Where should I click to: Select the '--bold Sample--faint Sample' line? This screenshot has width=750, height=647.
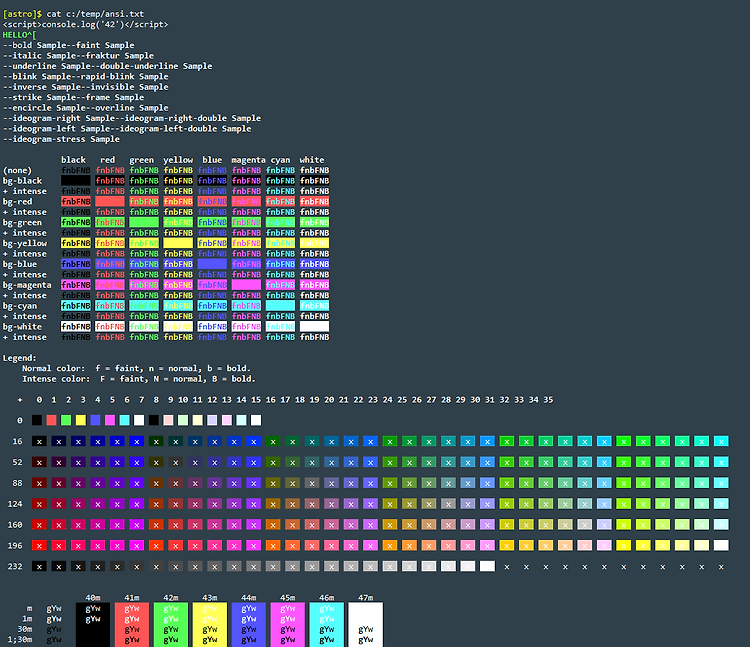(x=68, y=45)
